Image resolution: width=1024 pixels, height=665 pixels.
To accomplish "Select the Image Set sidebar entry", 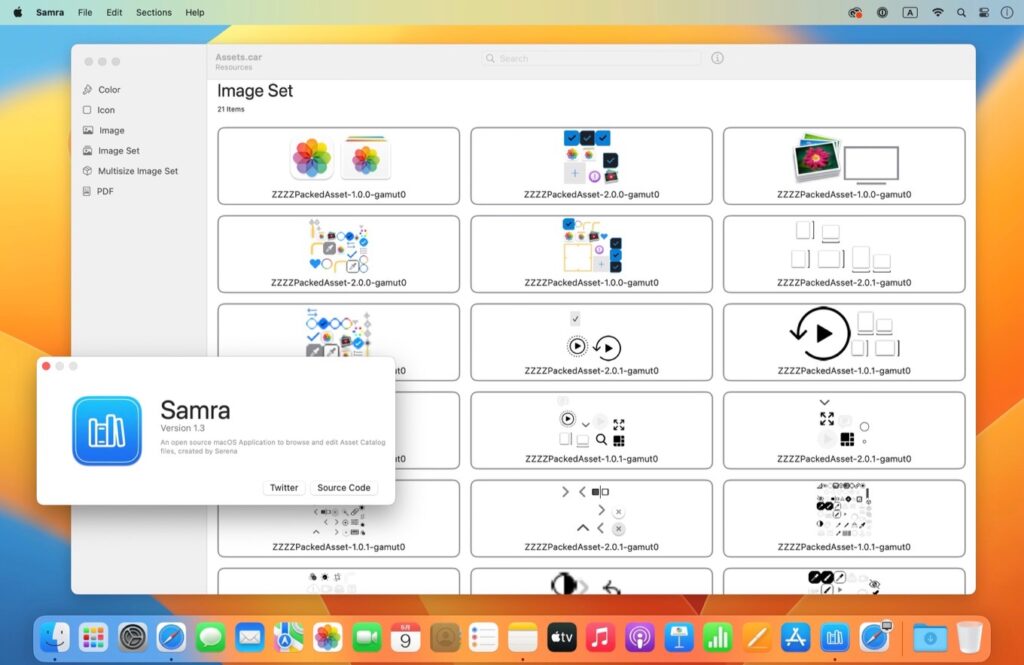I will (x=117, y=150).
